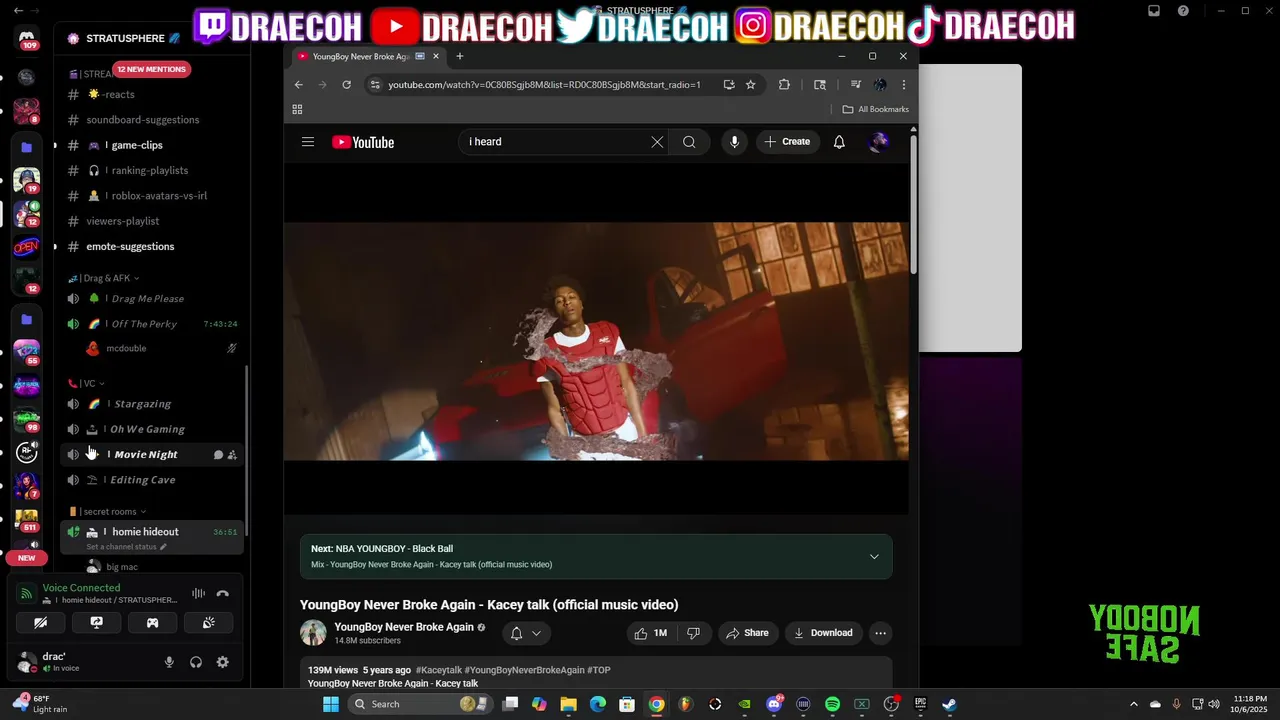Open the Chrome extensions puzzle icon

[x=784, y=85]
